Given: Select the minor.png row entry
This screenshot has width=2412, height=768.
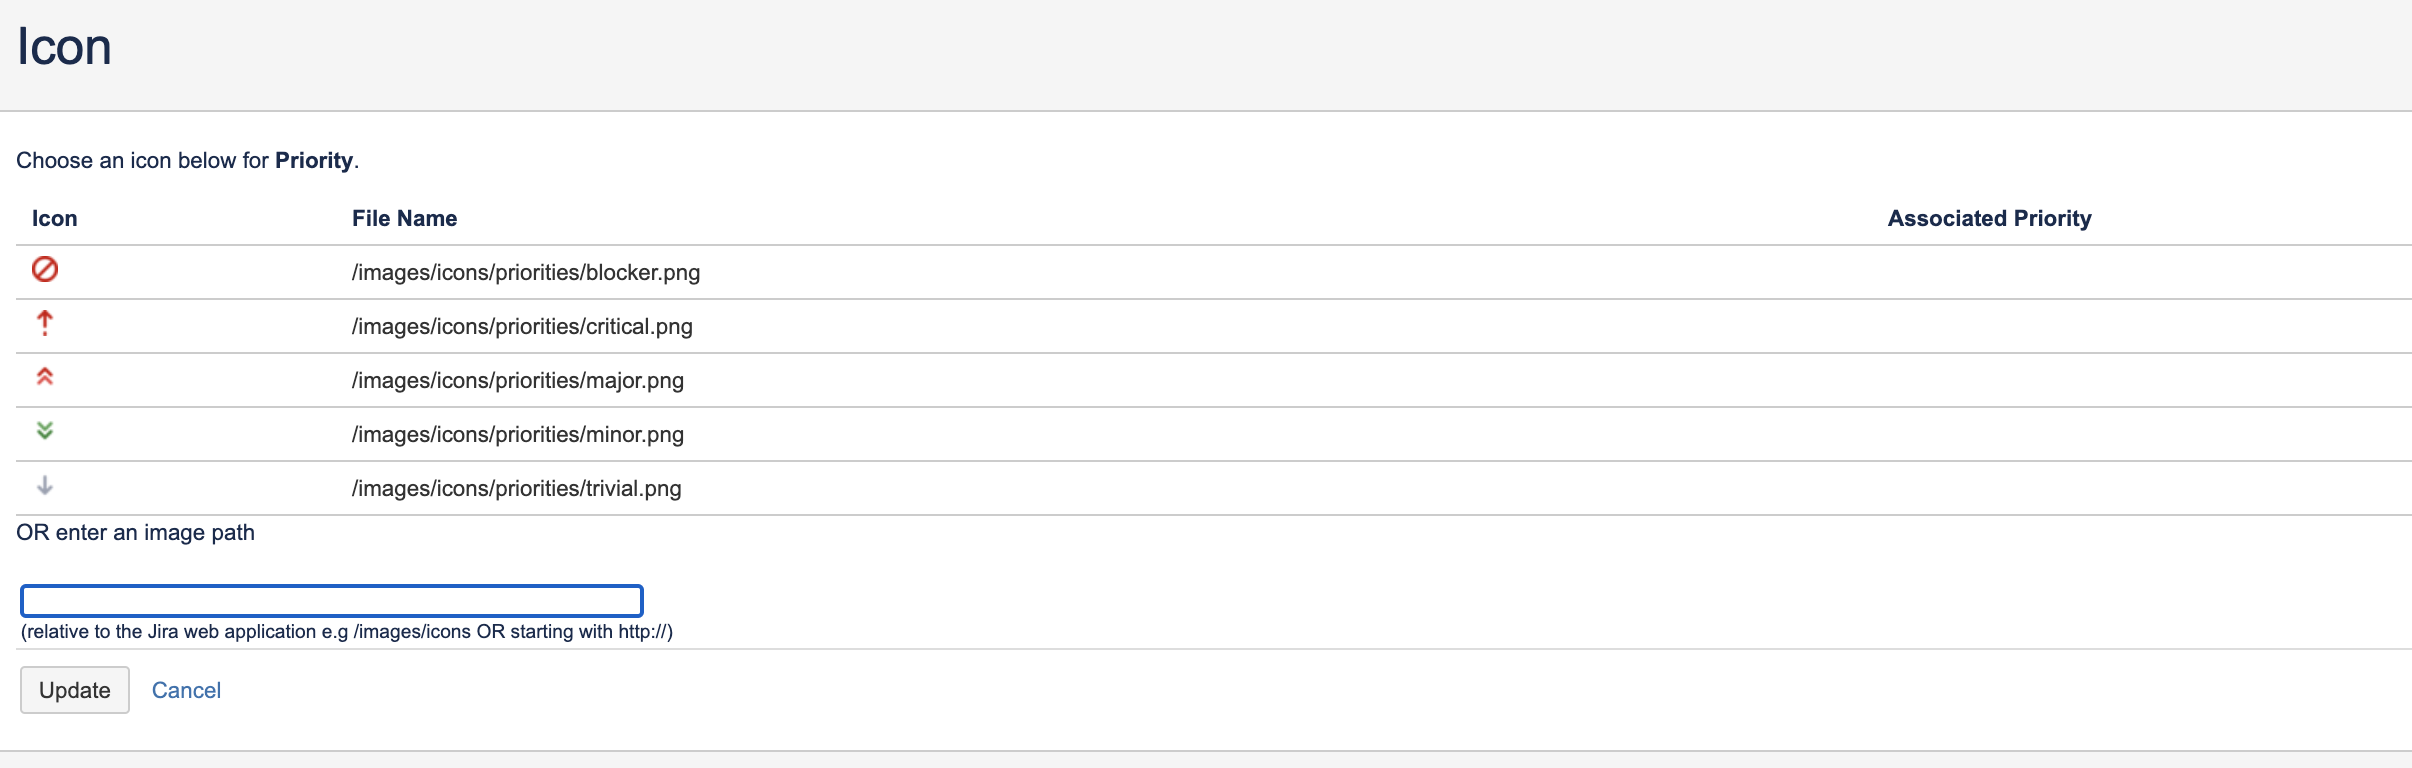Looking at the screenshot, I should 517,433.
